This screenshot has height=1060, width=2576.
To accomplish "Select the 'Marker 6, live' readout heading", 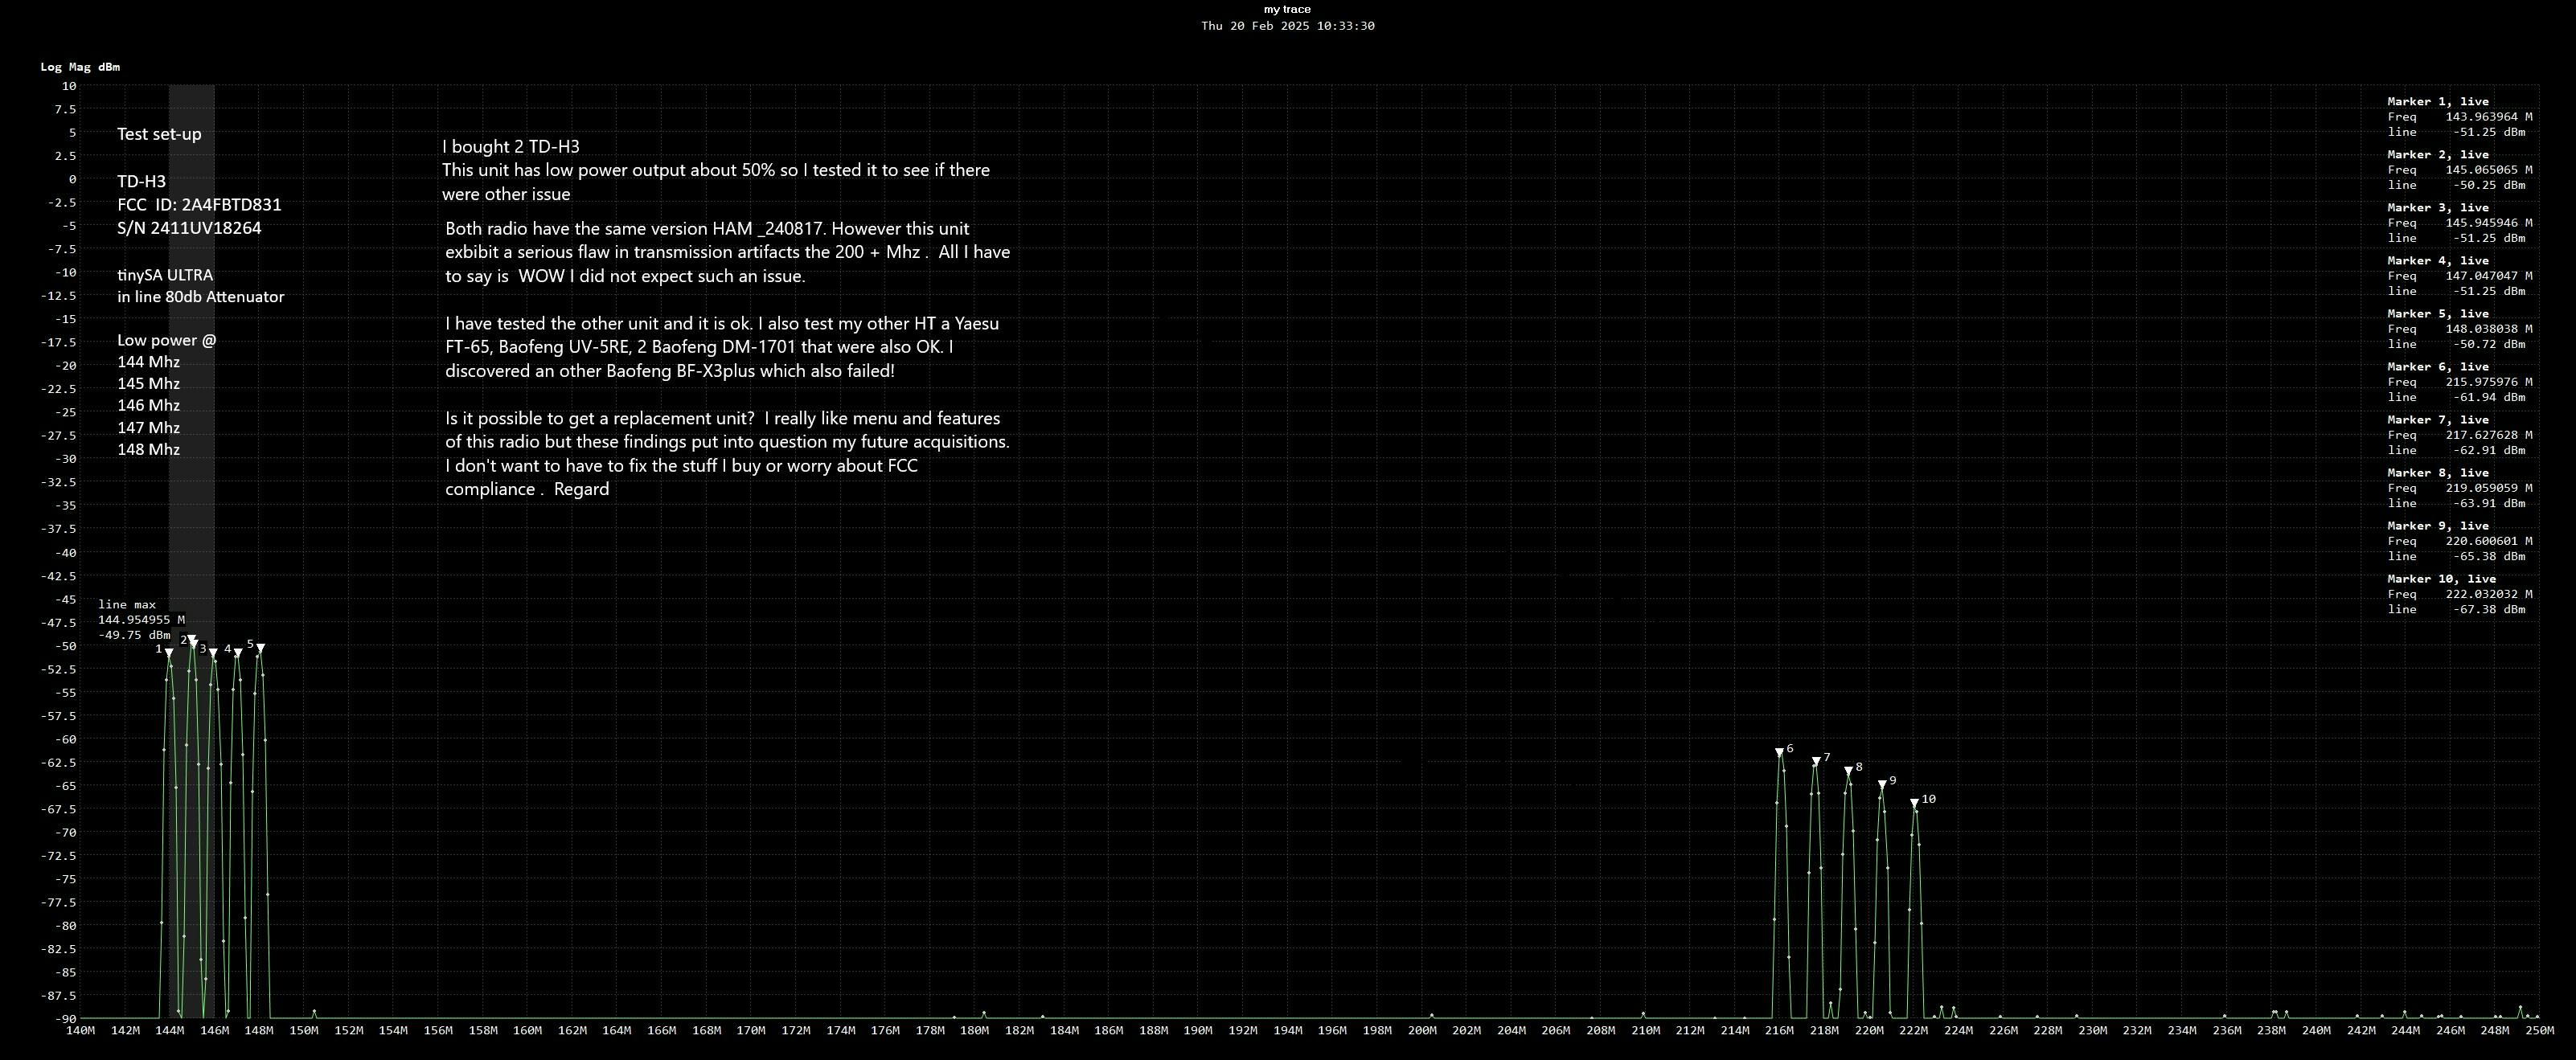I will 2438,366.
